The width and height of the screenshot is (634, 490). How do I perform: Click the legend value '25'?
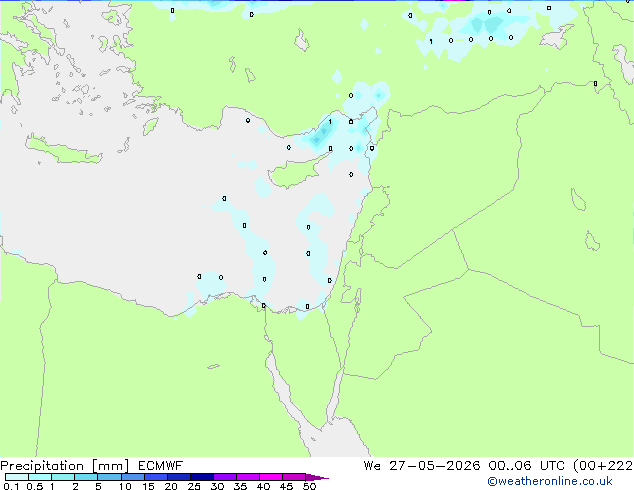coord(194,486)
